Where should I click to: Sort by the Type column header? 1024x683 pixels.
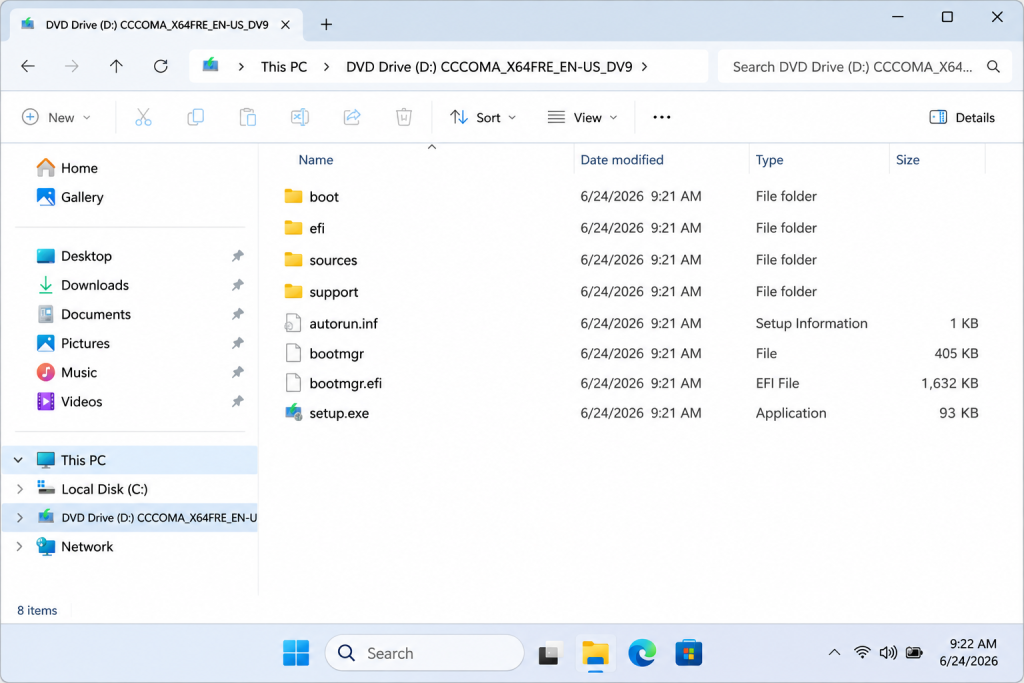tap(769, 160)
